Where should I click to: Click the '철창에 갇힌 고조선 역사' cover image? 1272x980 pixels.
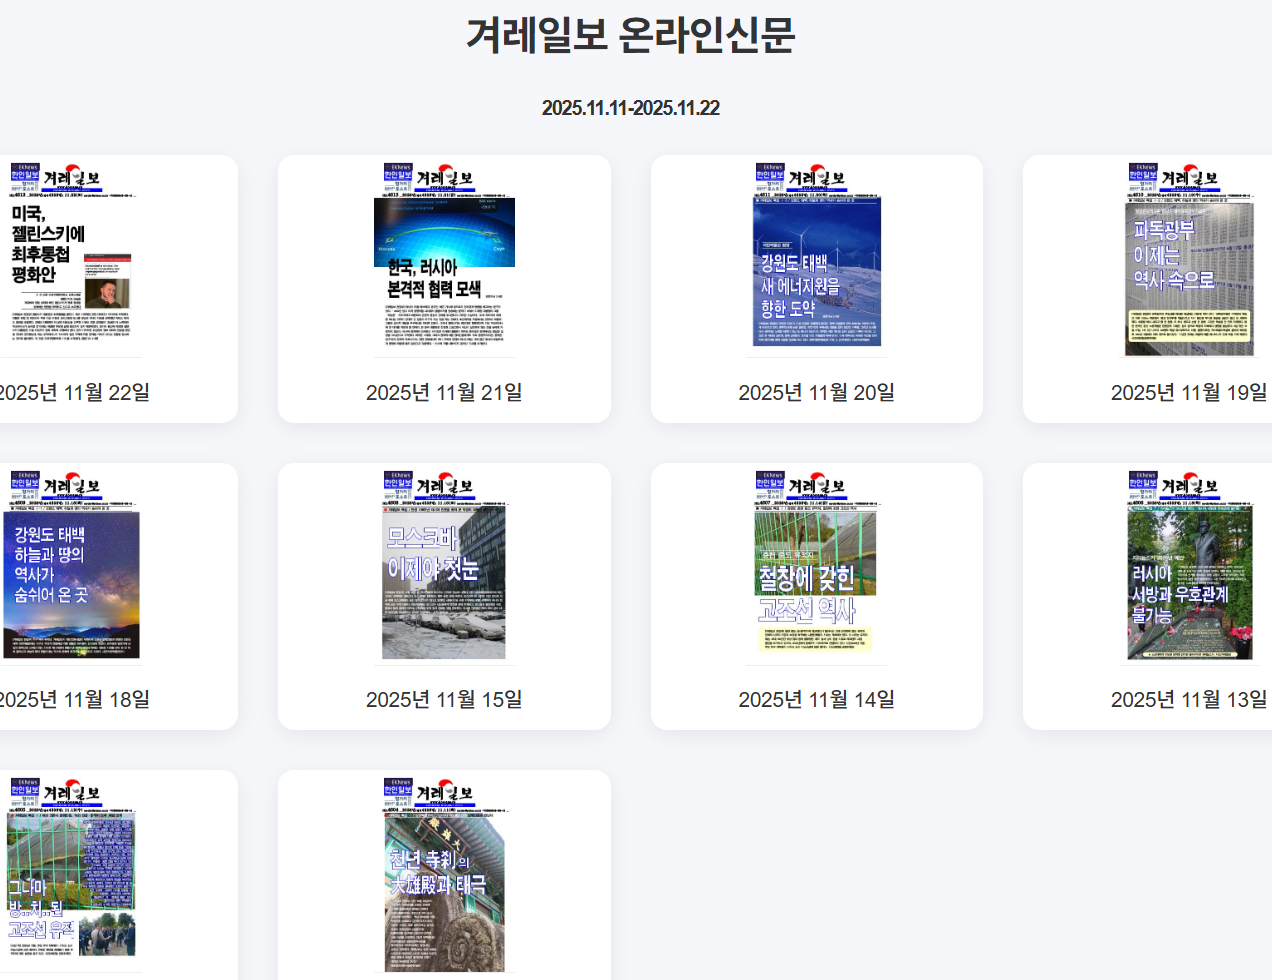tap(816, 567)
